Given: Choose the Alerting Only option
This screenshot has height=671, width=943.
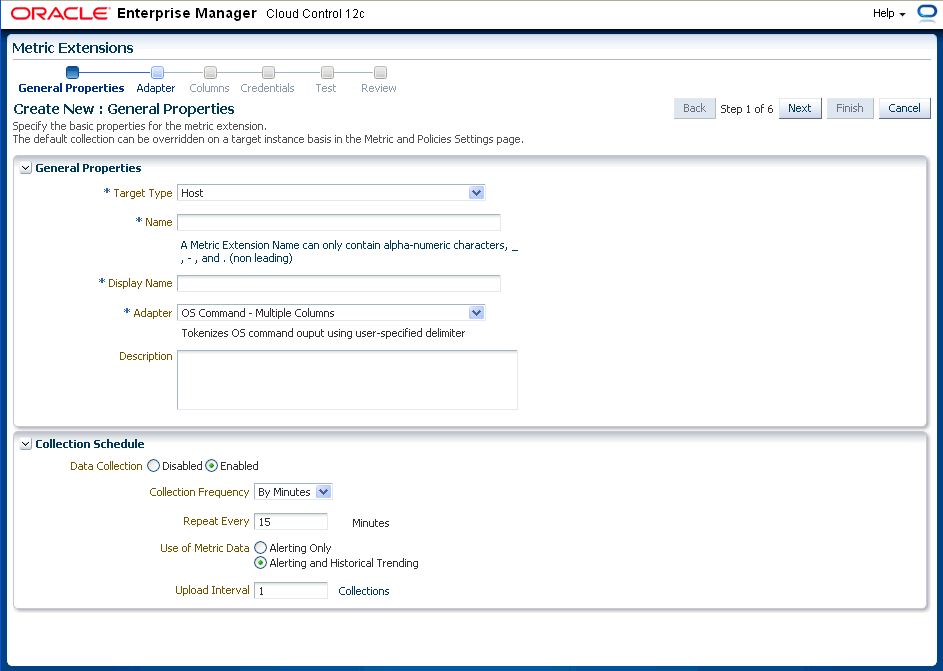Looking at the screenshot, I should 260,548.
